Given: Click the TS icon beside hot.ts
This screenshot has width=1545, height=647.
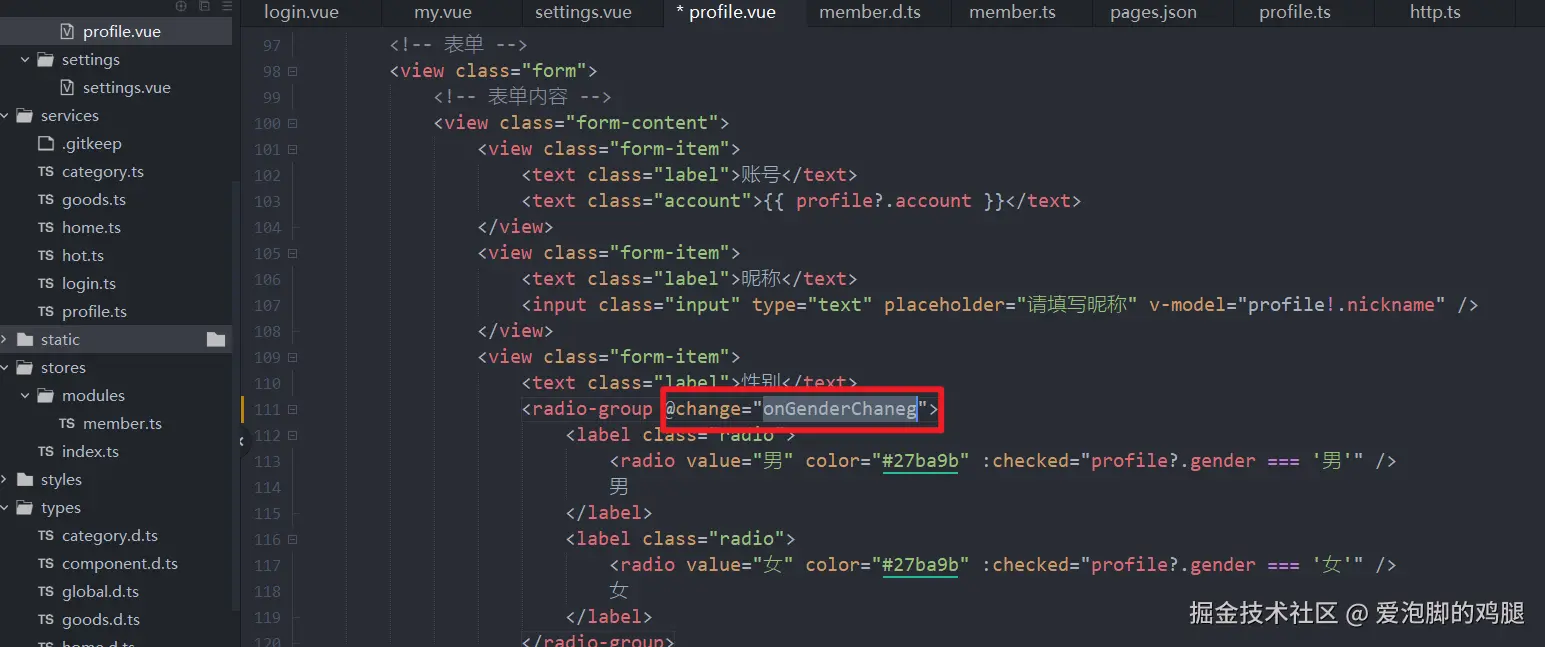Looking at the screenshot, I should click(46, 256).
